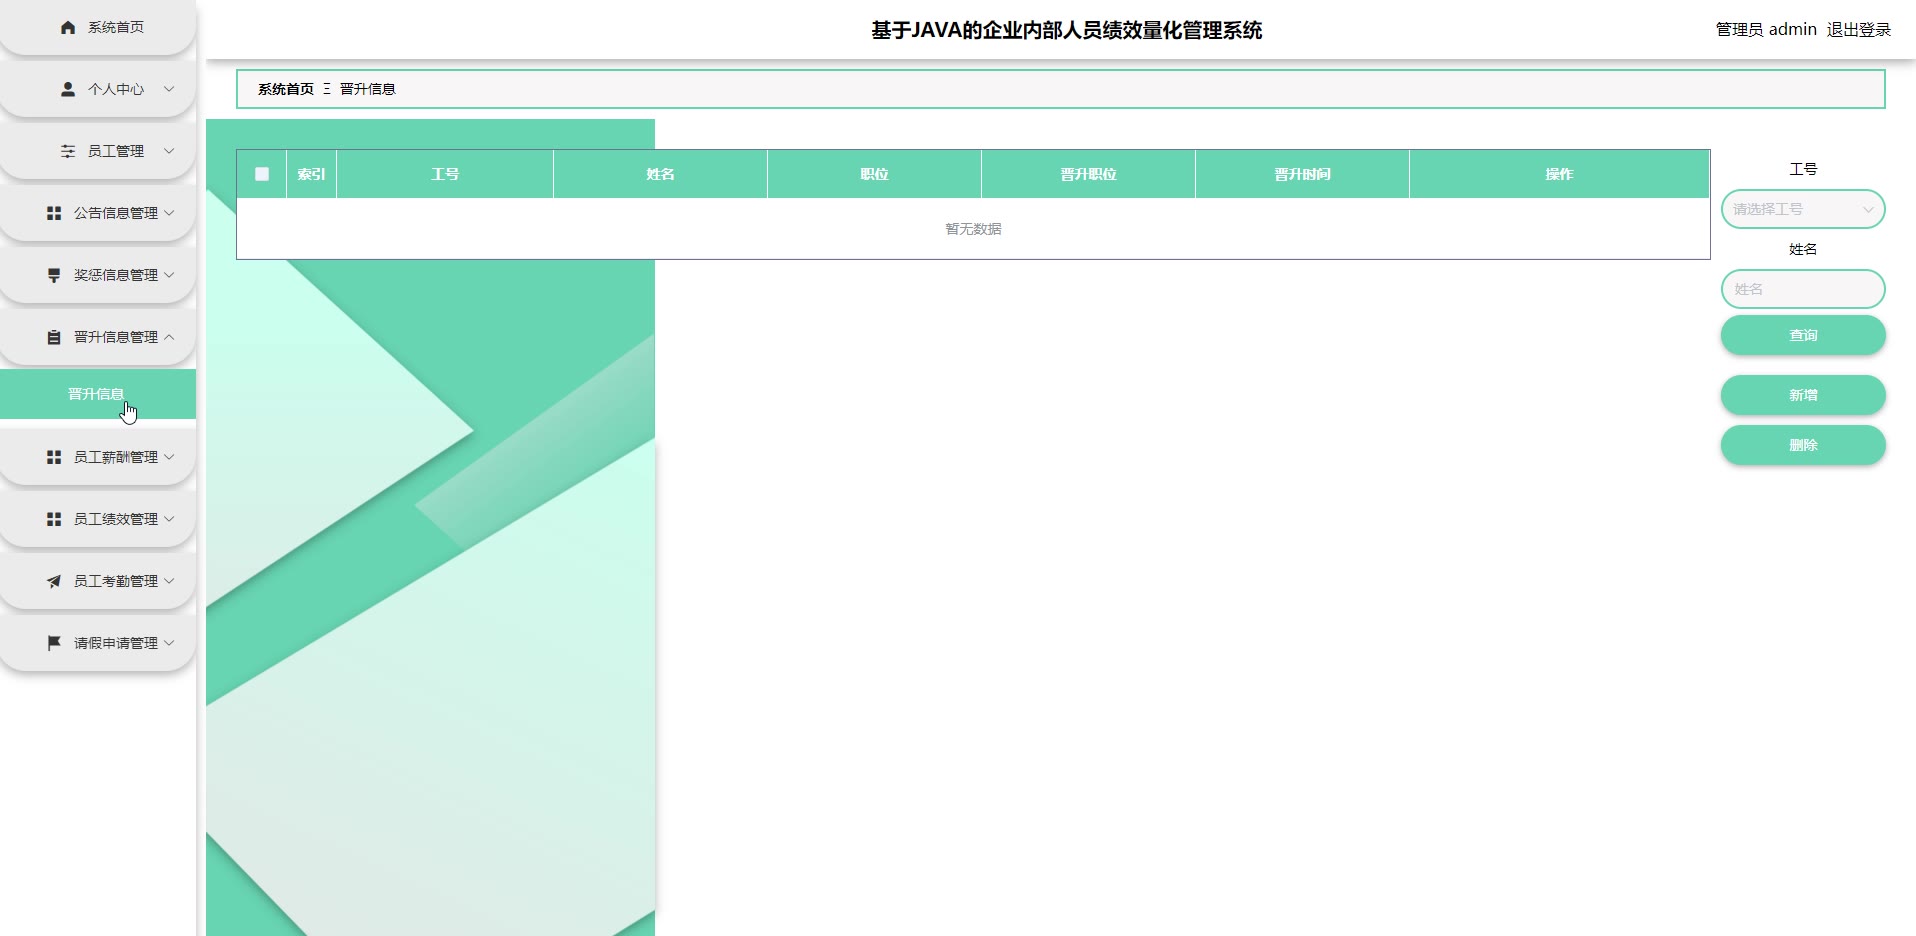Click the 职位 column header
The image size is (1916, 936).
(x=874, y=174)
